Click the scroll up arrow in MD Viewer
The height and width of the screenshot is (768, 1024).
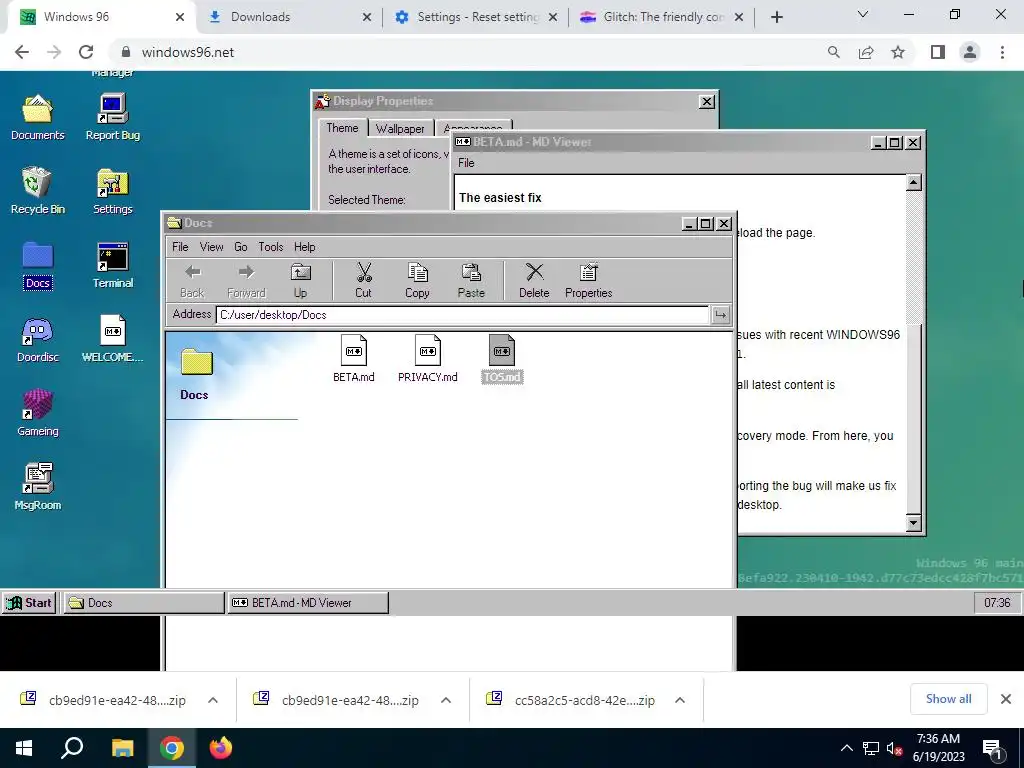tap(914, 182)
